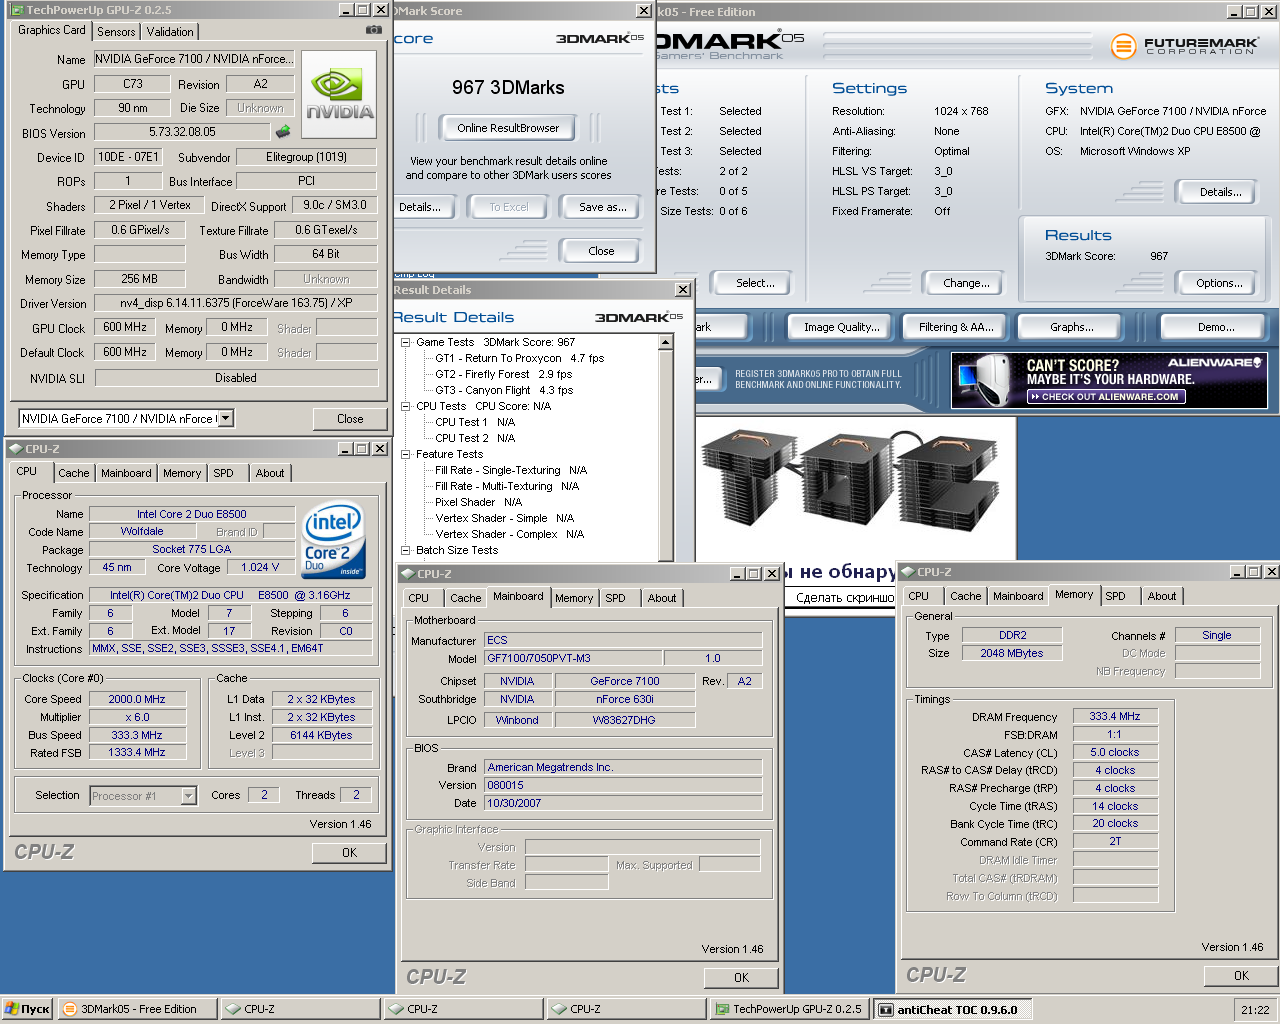The width and height of the screenshot is (1280, 1024).
Task: Click OK in the CPU-Z window showing the Memory tab
Action: 1241,976
